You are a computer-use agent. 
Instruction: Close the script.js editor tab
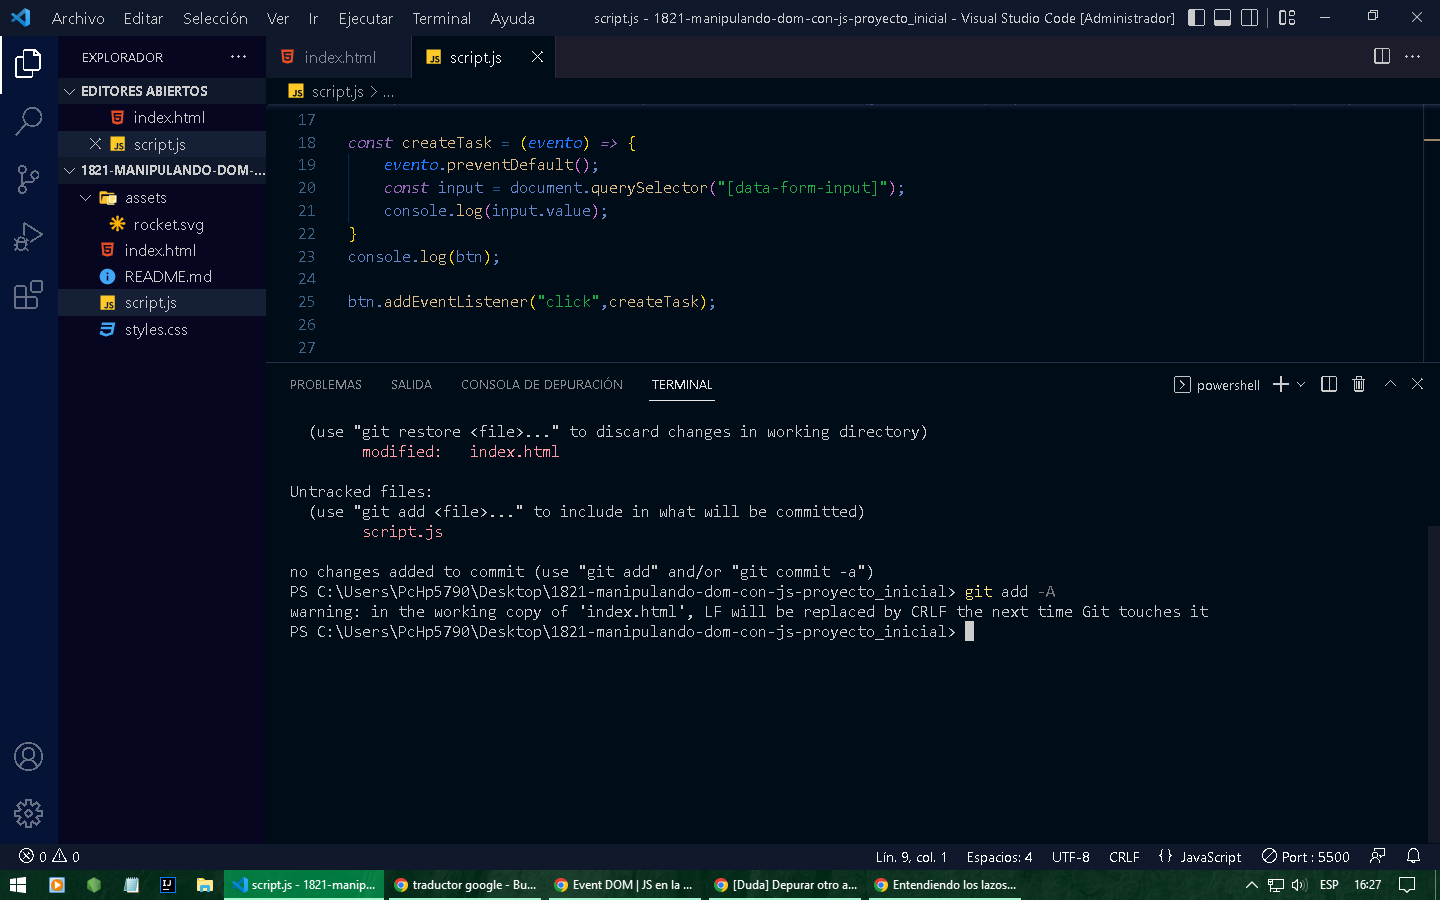point(537,57)
